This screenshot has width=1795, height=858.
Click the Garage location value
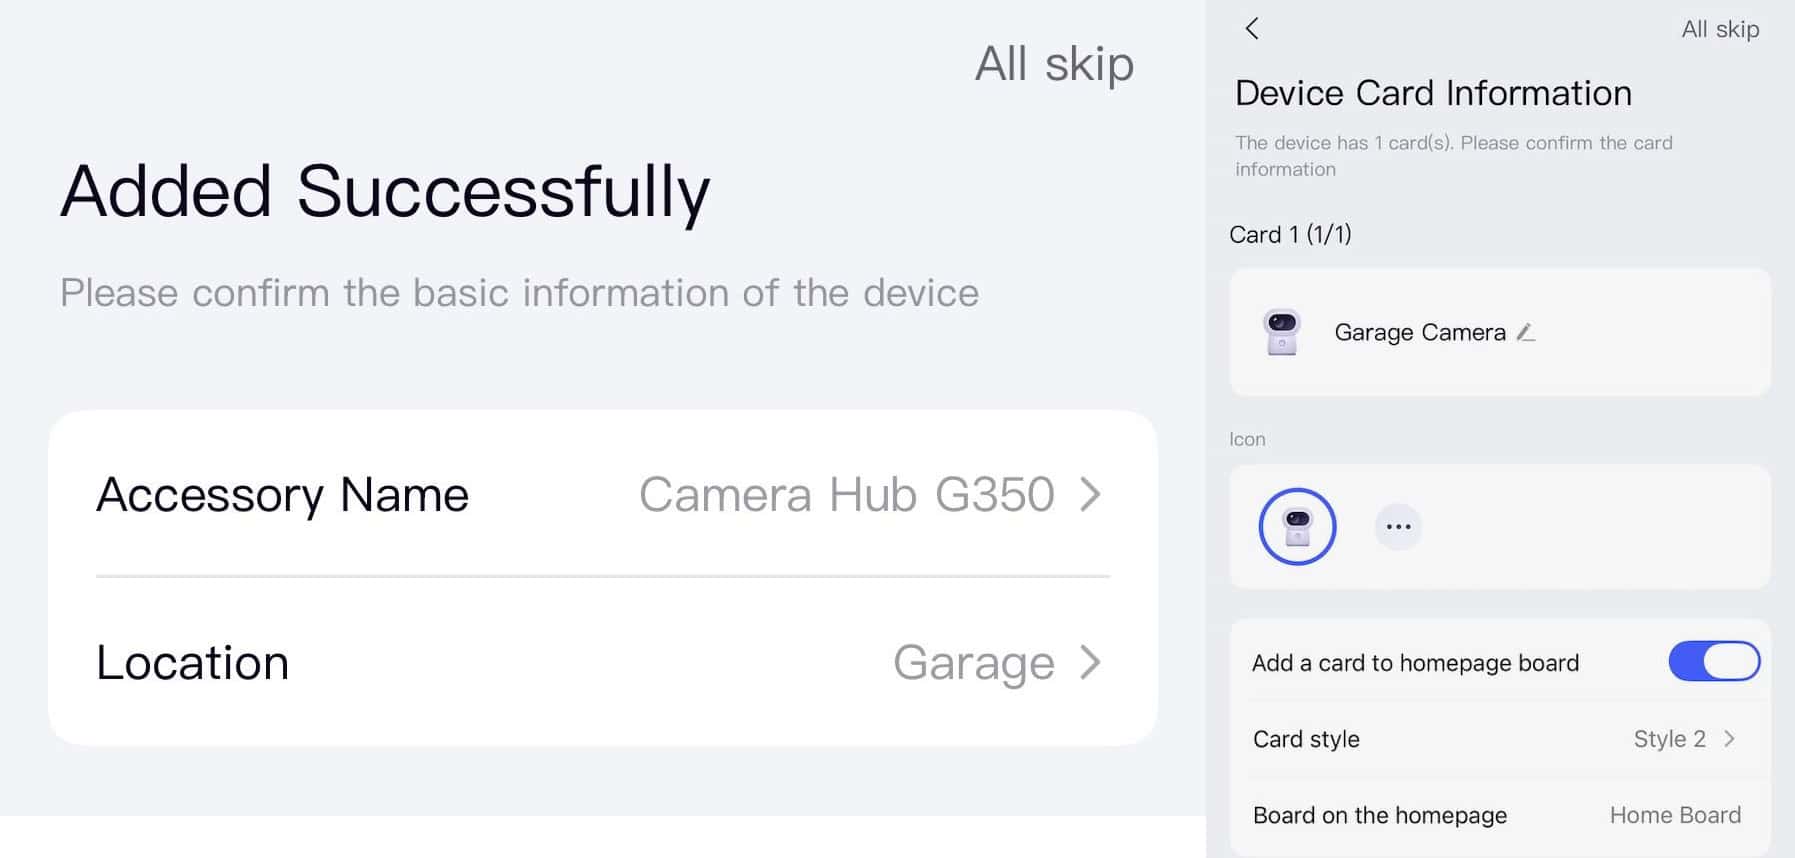[x=973, y=662]
